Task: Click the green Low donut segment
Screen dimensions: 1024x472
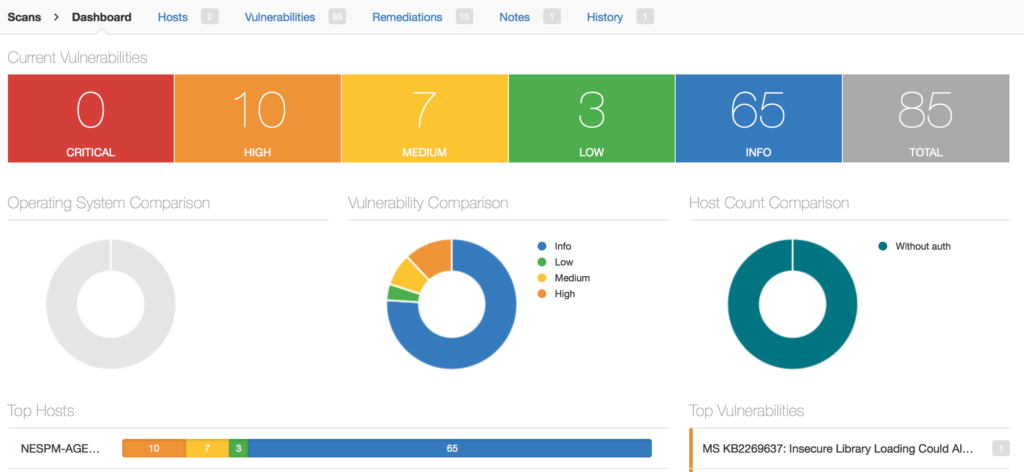Action: coord(402,294)
